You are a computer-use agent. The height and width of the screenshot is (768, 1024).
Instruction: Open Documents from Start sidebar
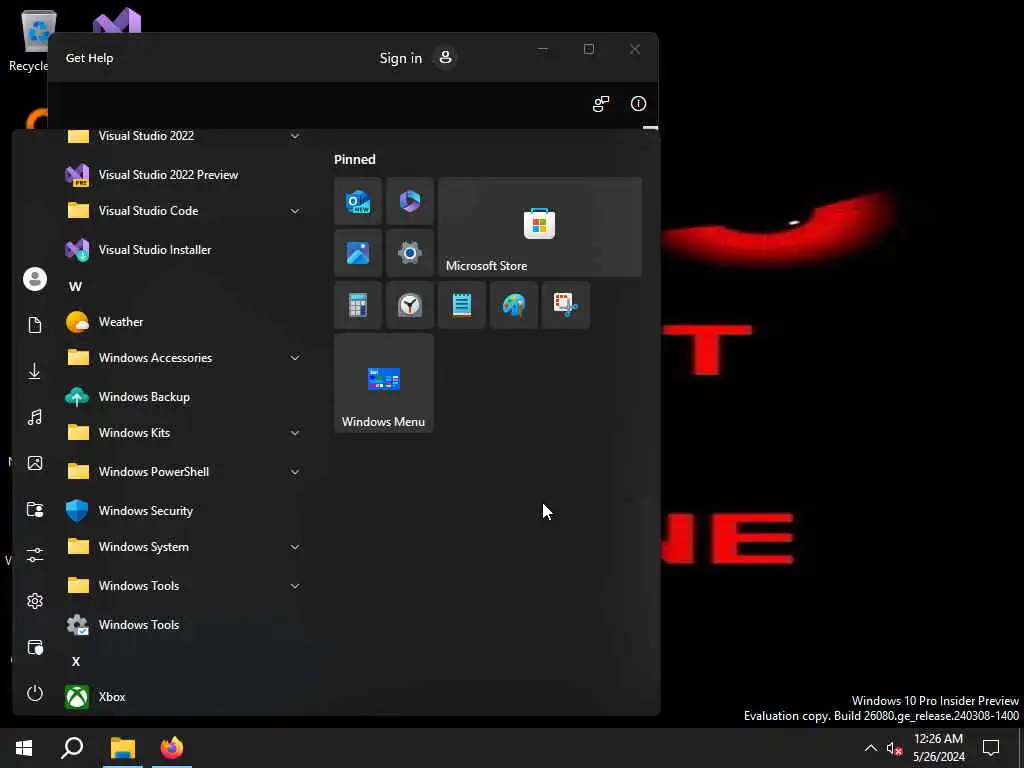pos(35,325)
